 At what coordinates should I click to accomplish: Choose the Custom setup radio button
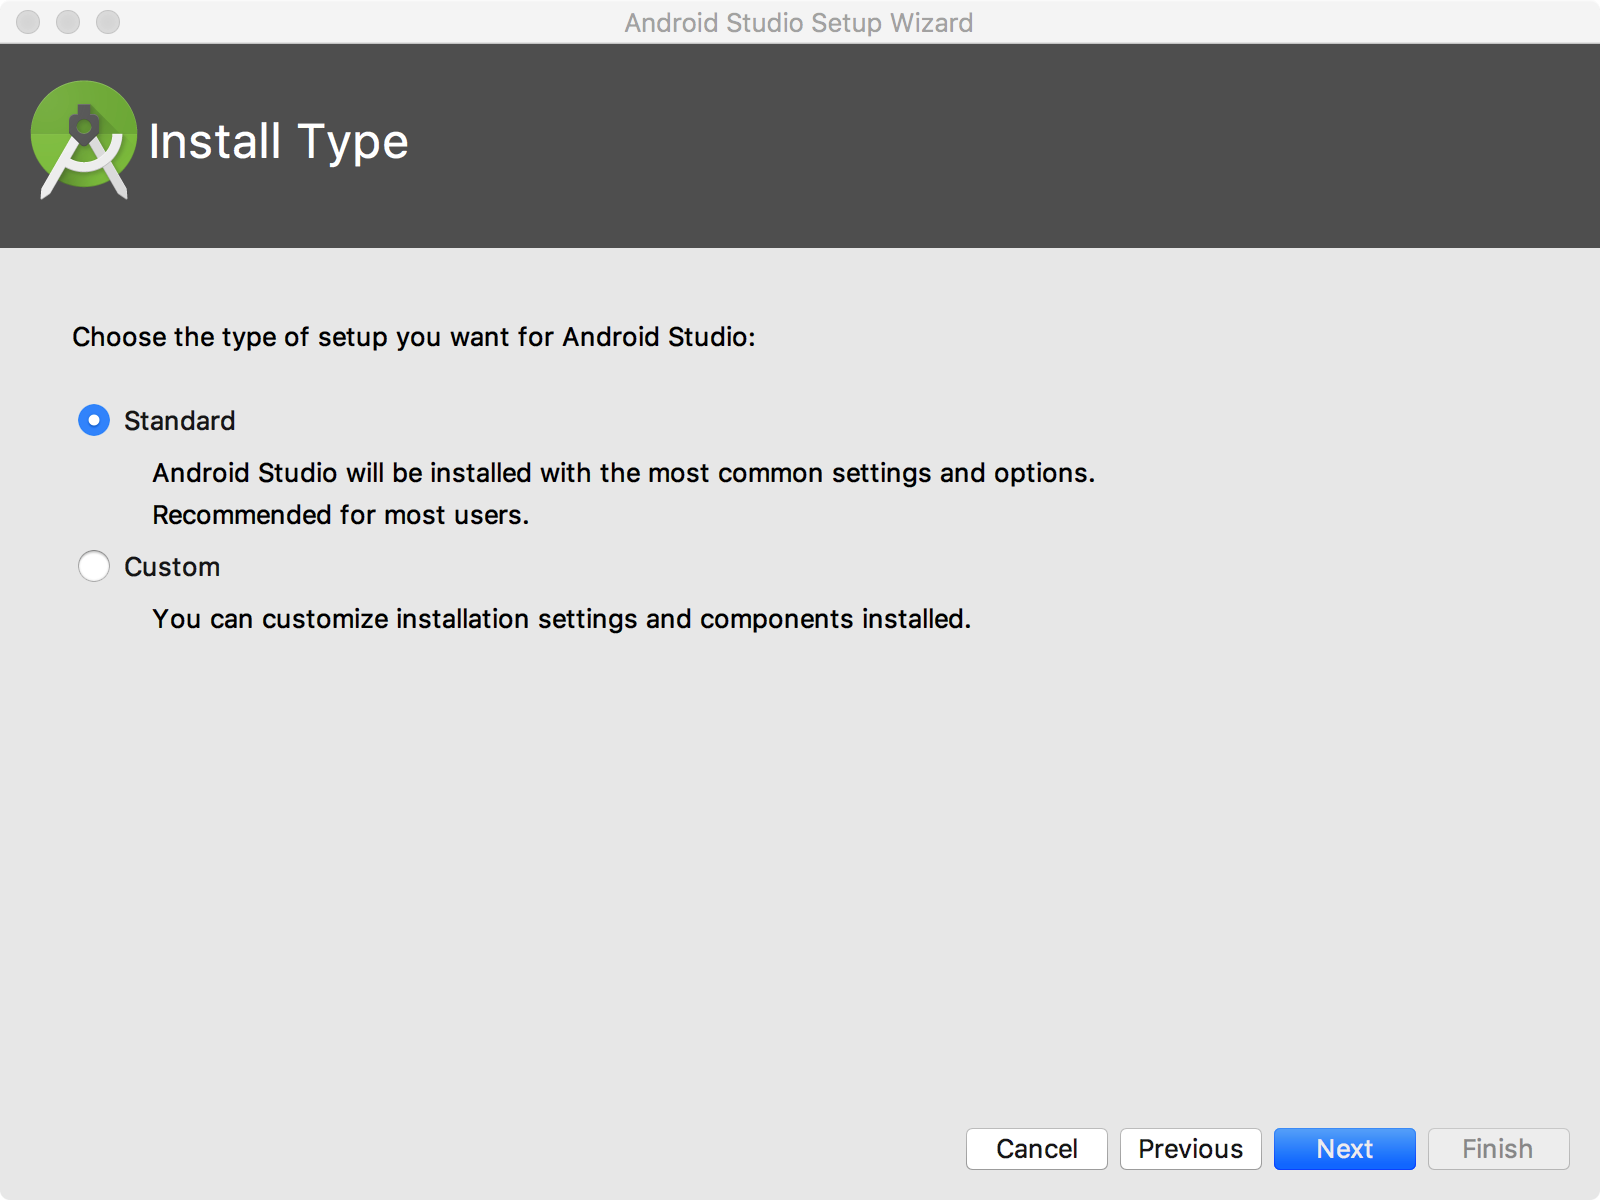pos(94,566)
